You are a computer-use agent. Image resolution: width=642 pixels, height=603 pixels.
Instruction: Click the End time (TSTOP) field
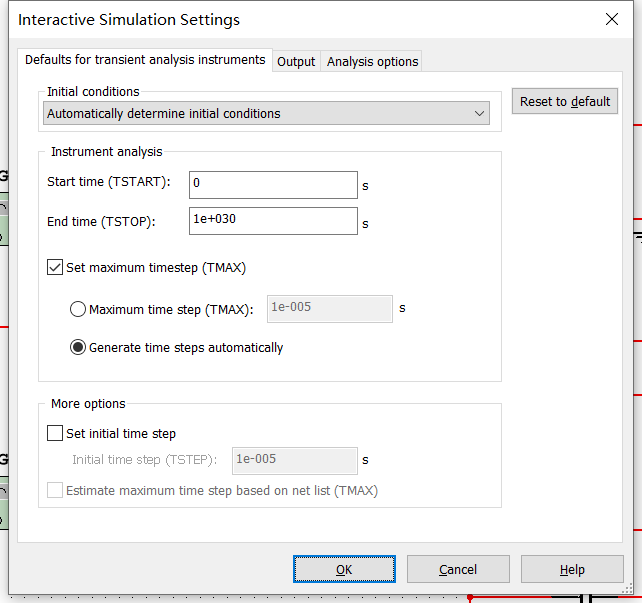[x=272, y=221]
